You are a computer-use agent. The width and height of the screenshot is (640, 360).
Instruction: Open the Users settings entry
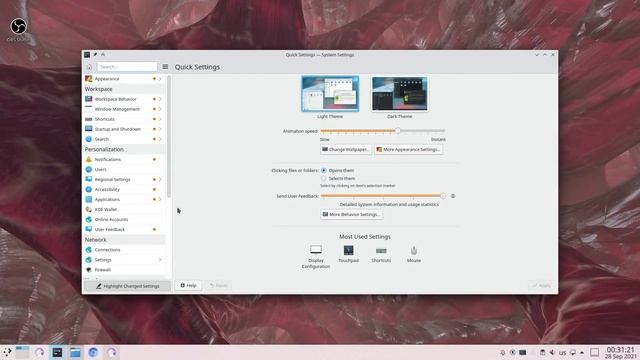124,169
